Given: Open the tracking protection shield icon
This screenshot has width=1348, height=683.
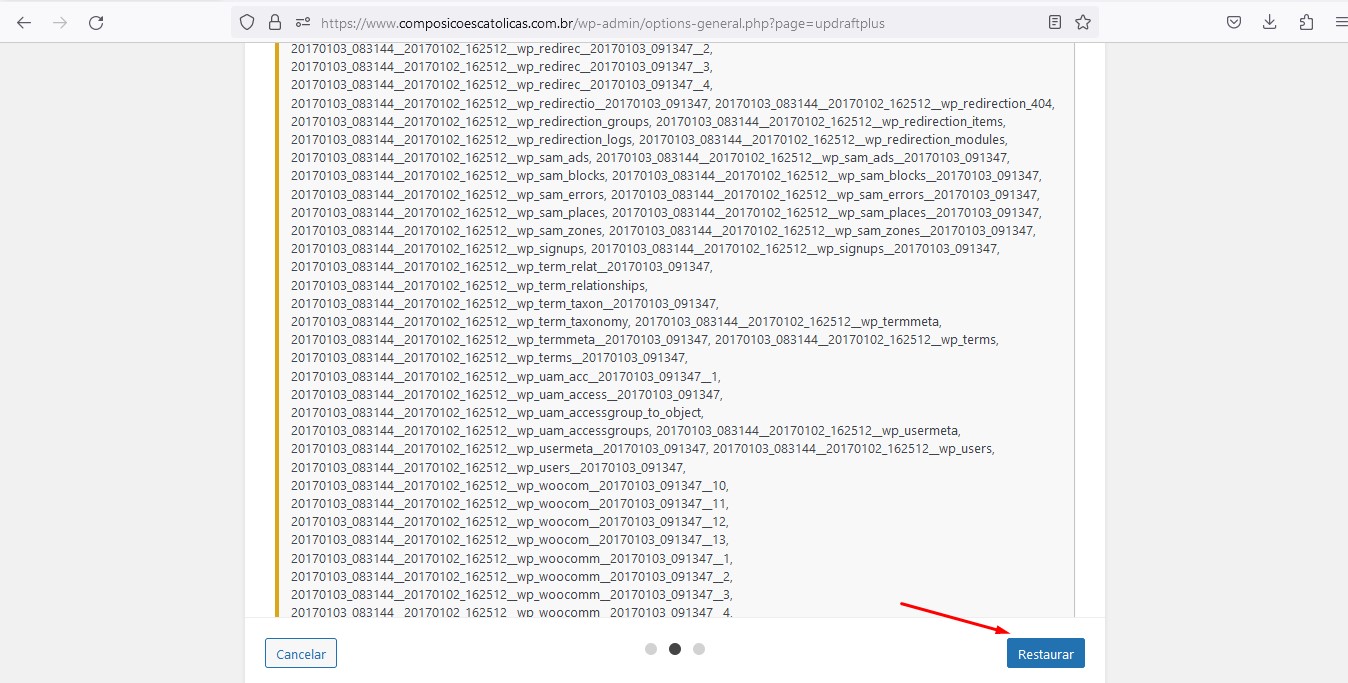Looking at the screenshot, I should [247, 22].
